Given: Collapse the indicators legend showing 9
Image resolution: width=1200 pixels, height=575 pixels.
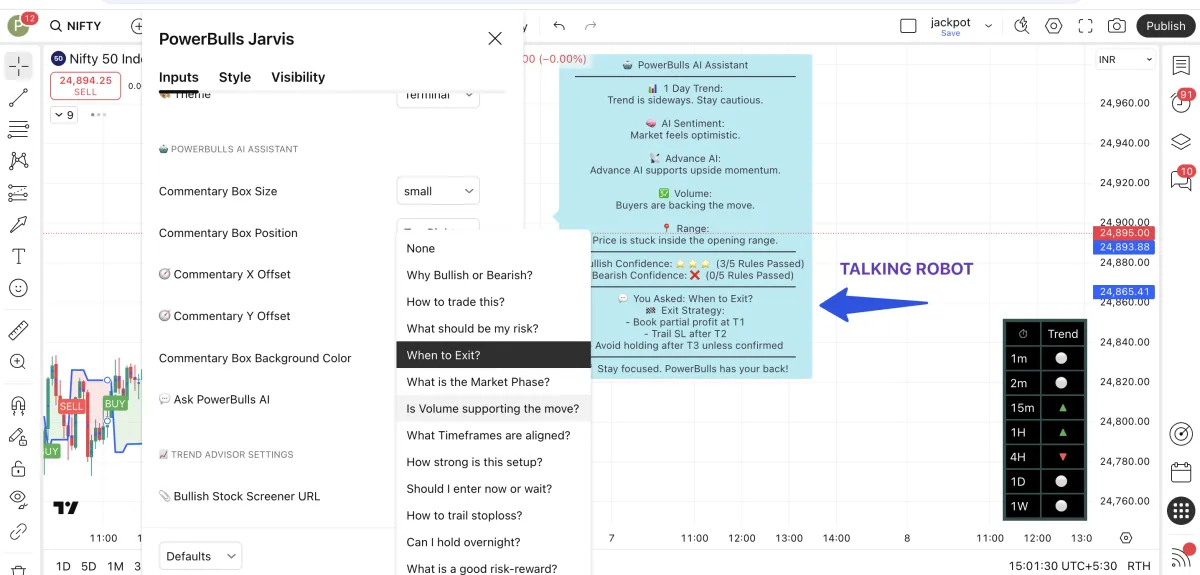Looking at the screenshot, I should (x=63, y=115).
